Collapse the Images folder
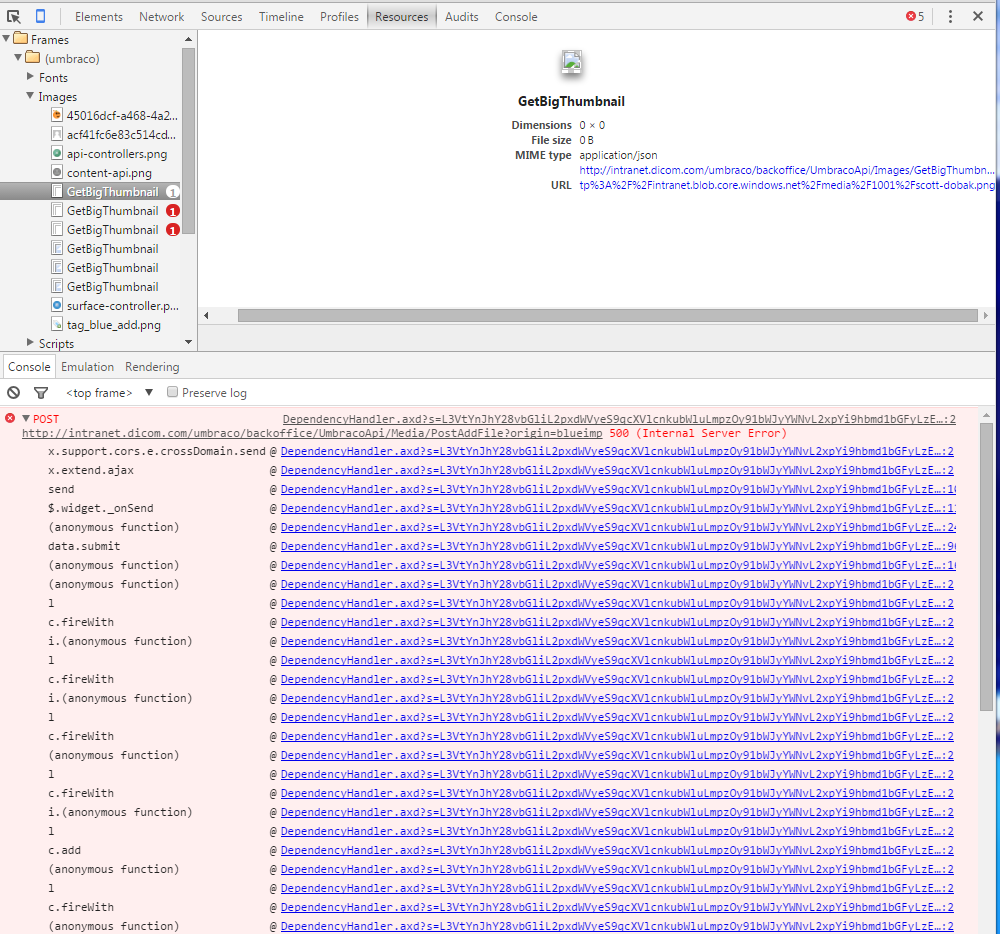Viewport: 1000px width, 934px height. click(30, 96)
